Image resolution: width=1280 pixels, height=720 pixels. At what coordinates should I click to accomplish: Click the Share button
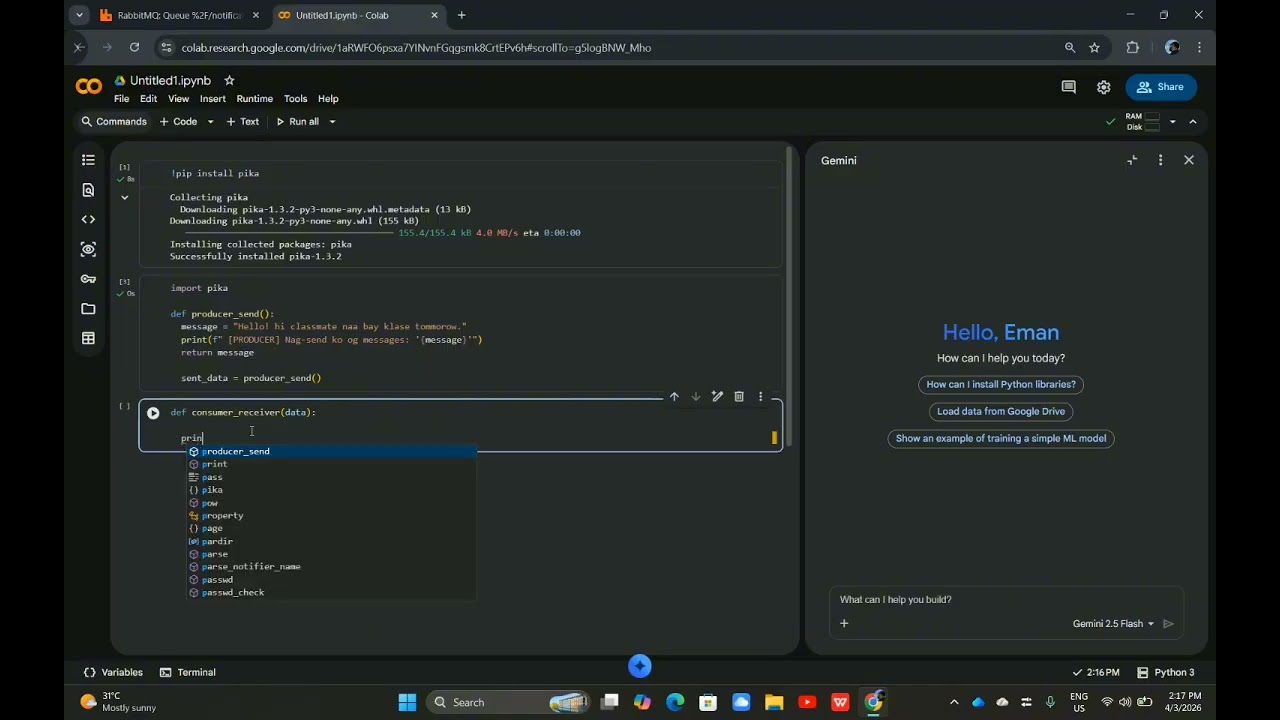tap(1161, 87)
